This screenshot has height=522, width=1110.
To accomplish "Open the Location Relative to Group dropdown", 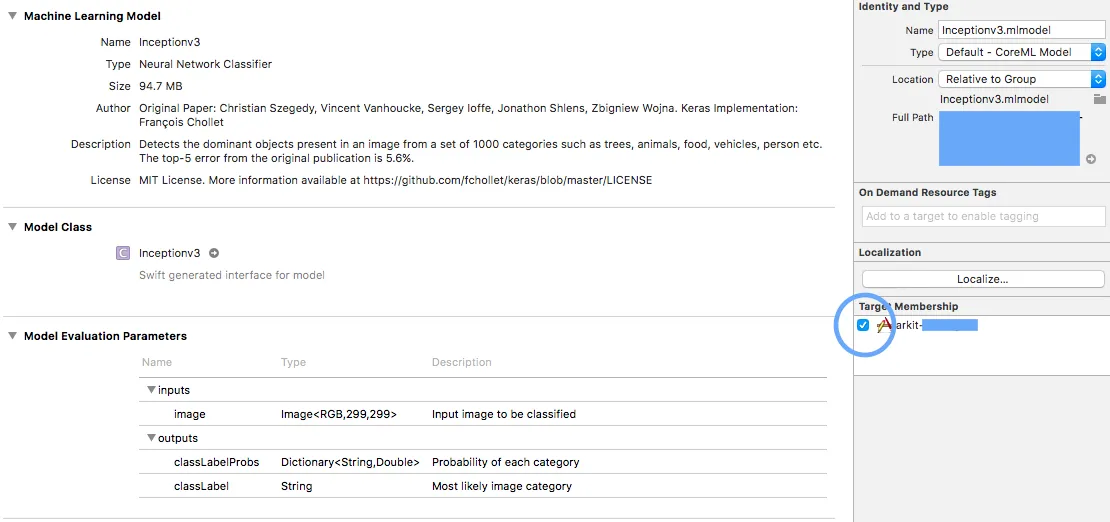I will [x=1021, y=79].
